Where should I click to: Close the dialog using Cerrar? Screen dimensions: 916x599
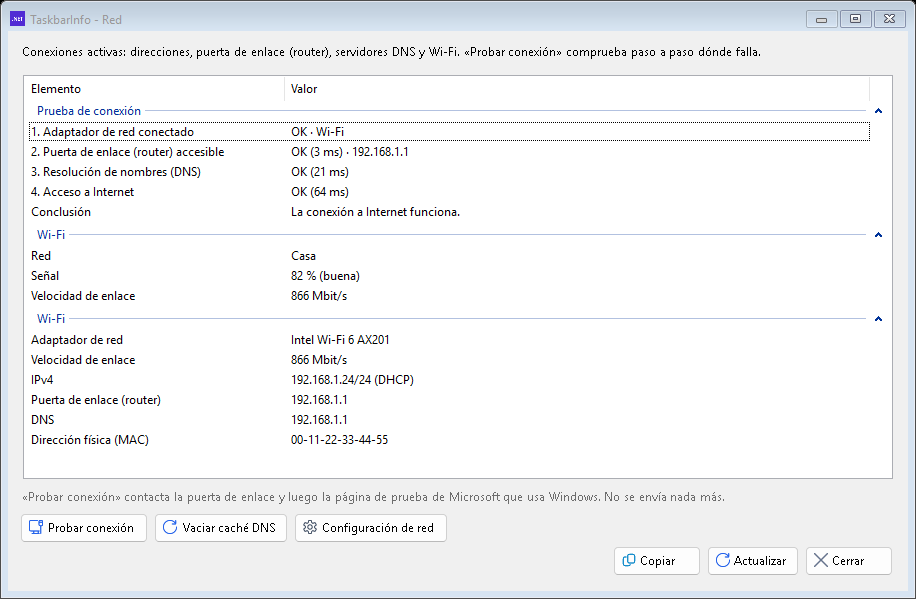point(849,561)
